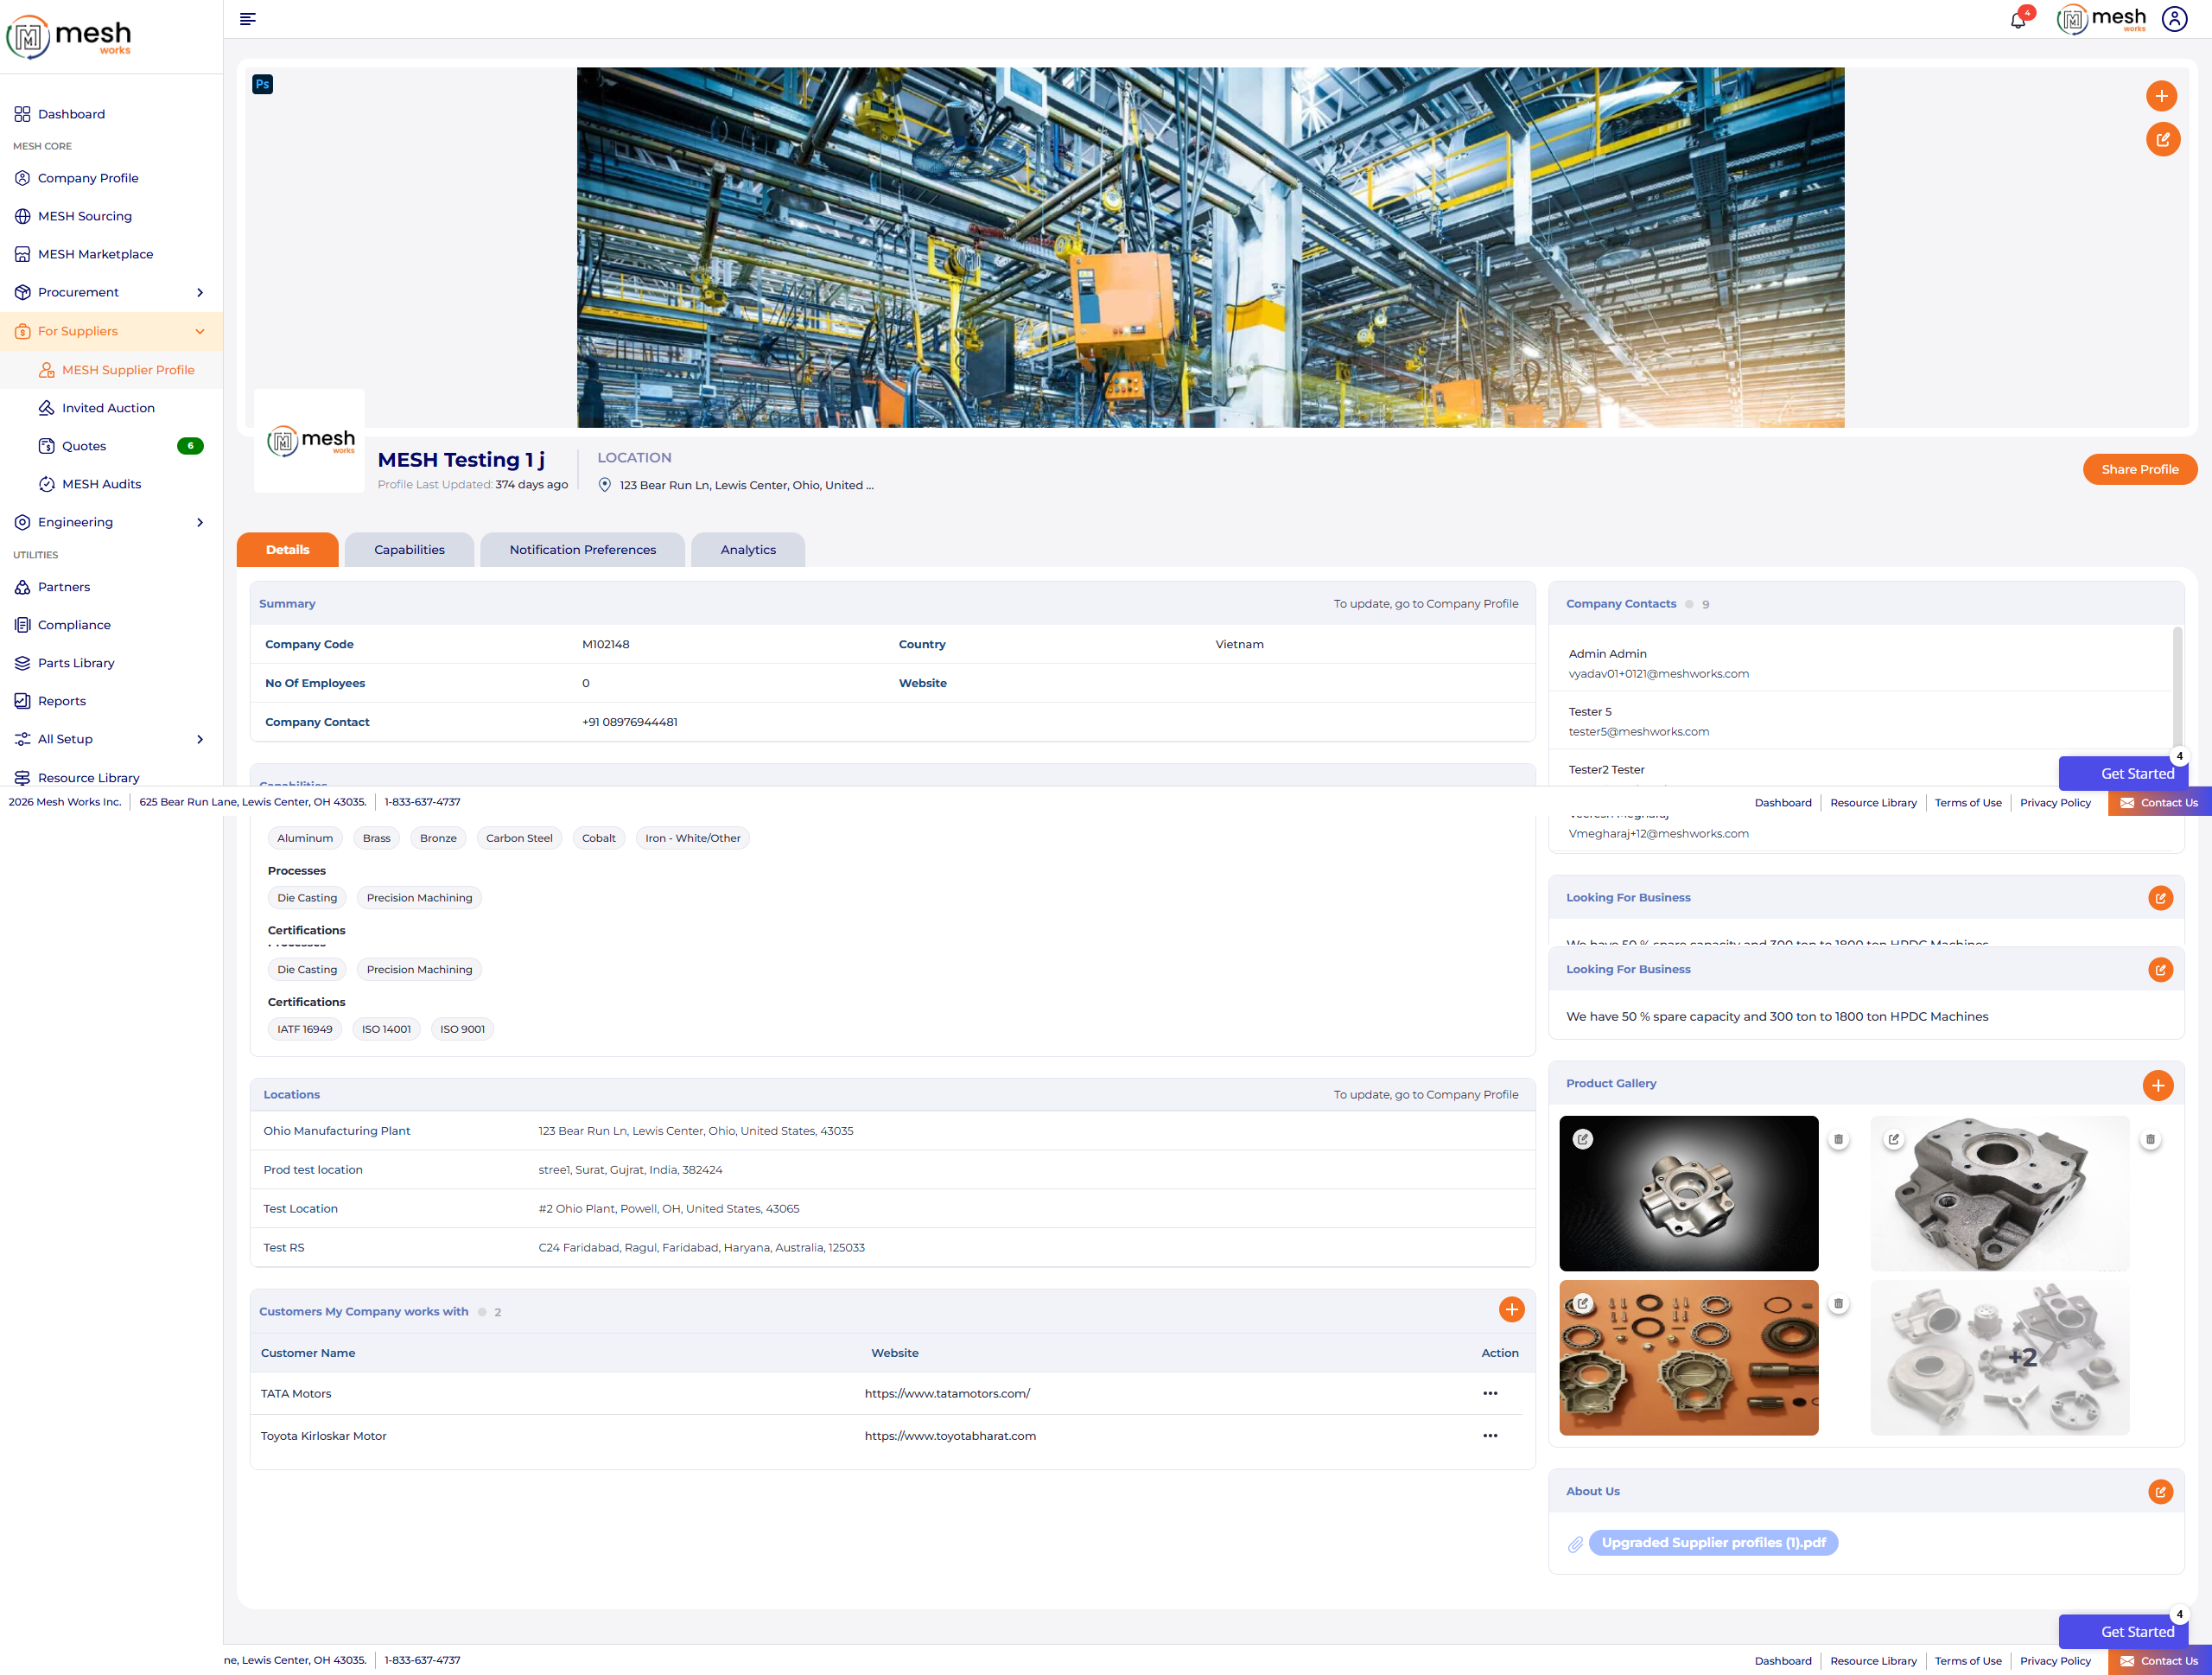The image size is (2212, 1675).
Task: Edit the banner image with the pencil icon
Action: pos(2162,139)
